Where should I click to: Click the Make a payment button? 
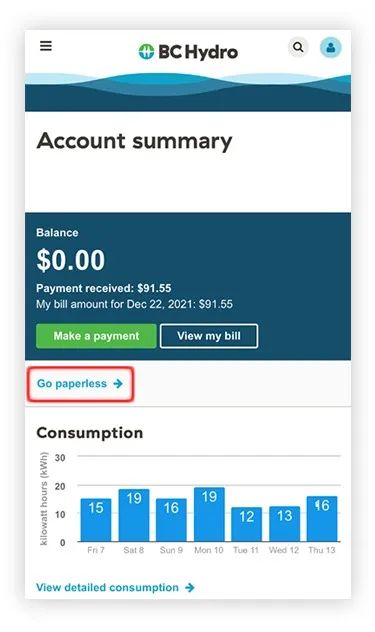[x=96, y=336]
